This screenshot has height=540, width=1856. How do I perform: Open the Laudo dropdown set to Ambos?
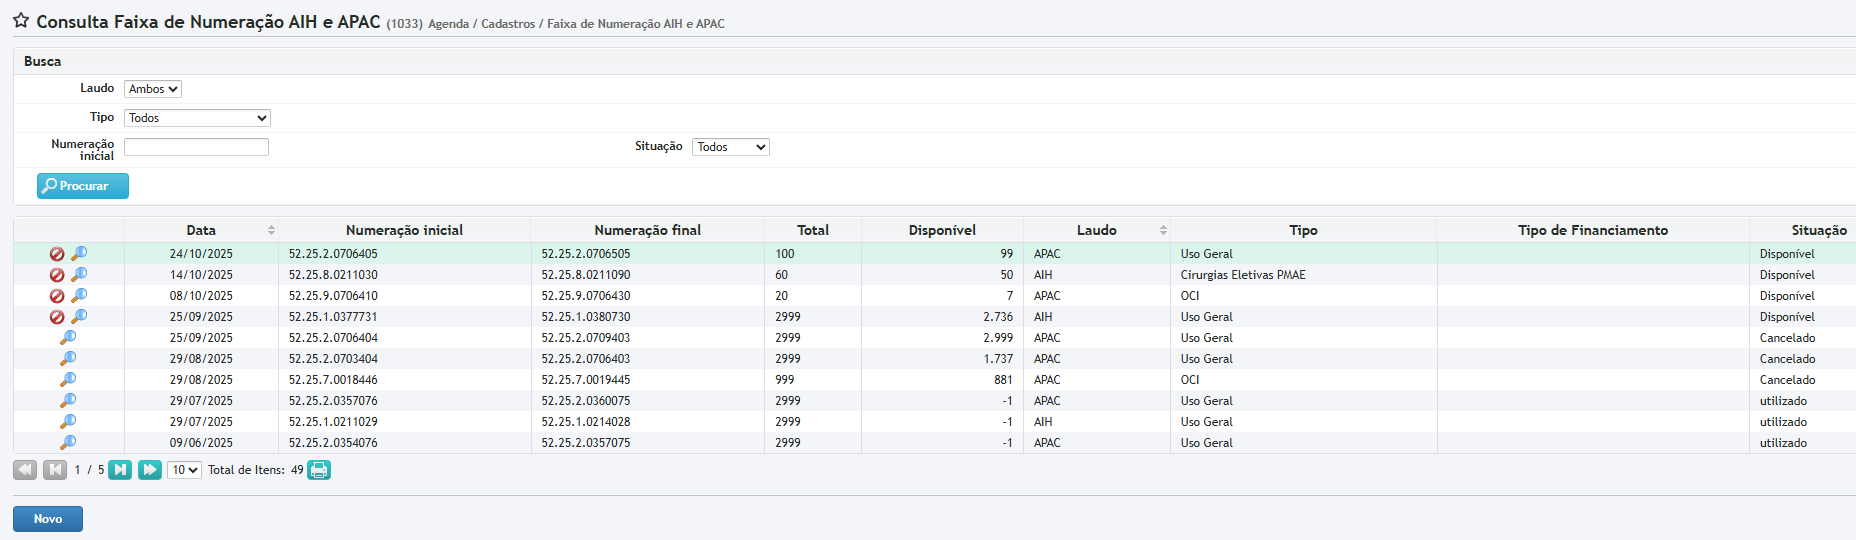pos(153,89)
